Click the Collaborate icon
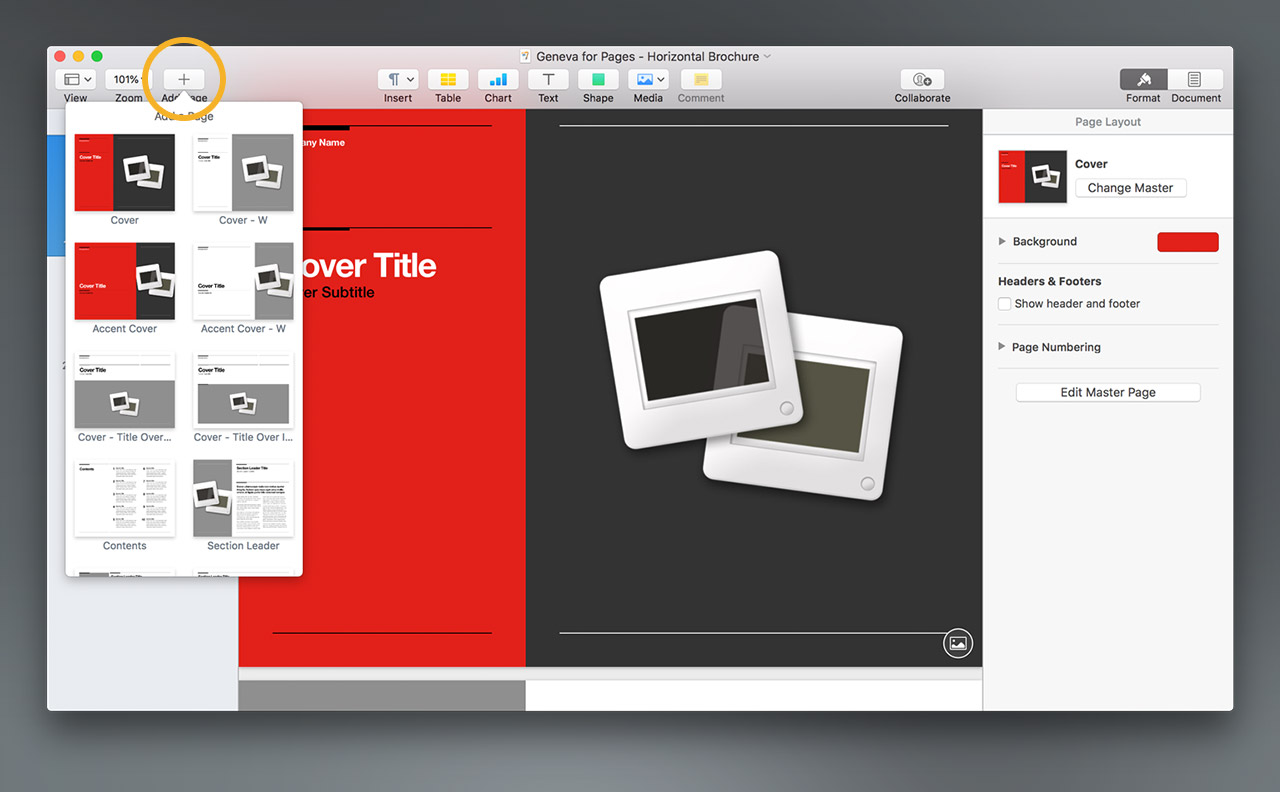The width and height of the screenshot is (1280, 792). (x=922, y=79)
